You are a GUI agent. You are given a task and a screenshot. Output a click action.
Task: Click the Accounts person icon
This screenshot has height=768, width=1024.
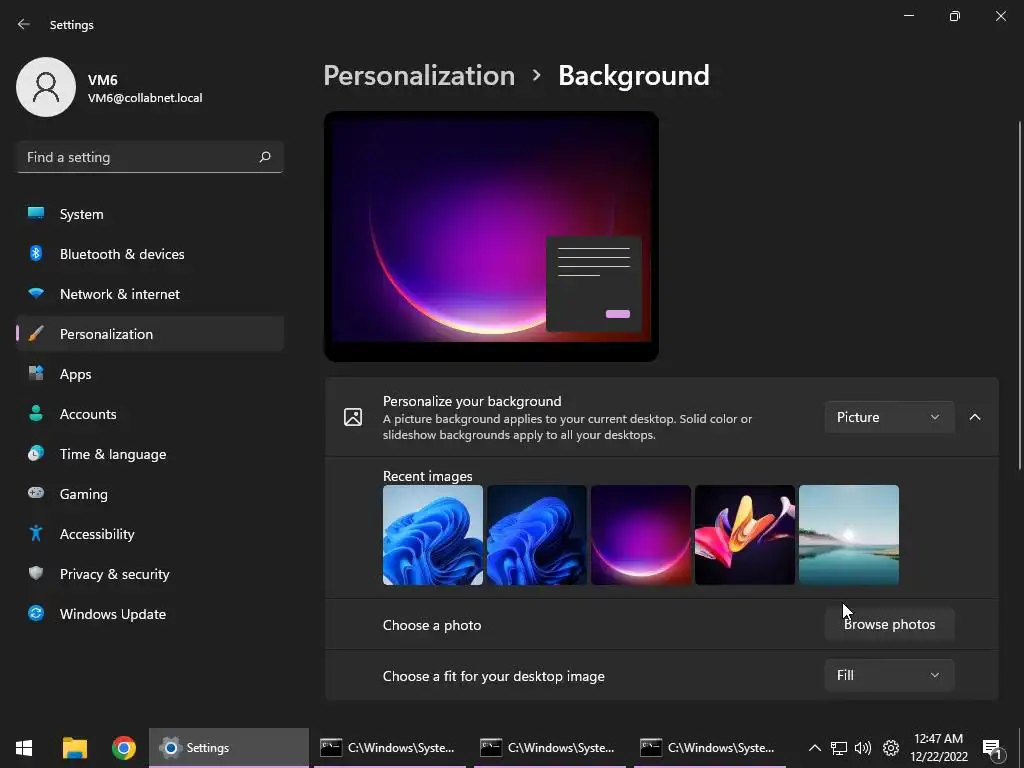click(36, 413)
